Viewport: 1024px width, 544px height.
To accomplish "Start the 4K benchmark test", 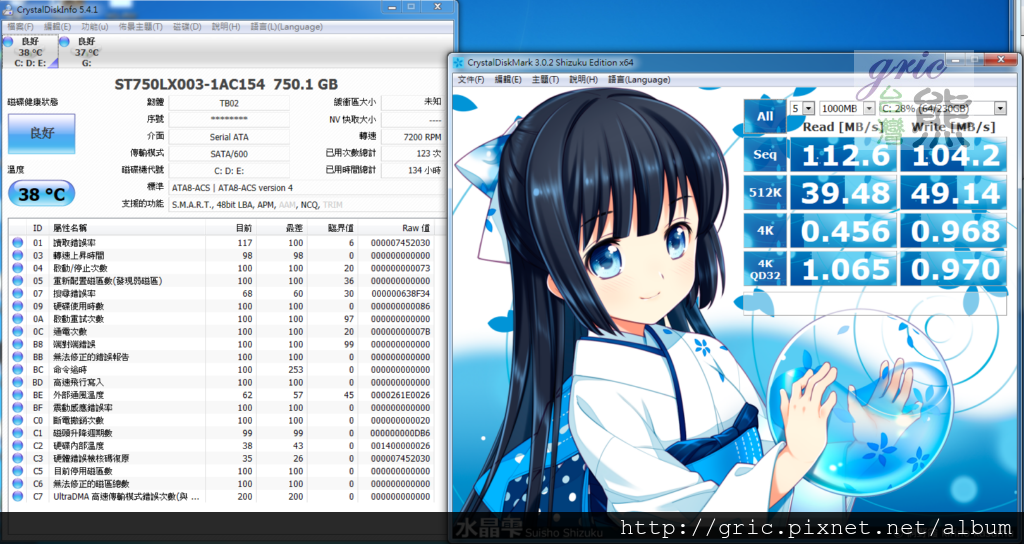I will click(x=765, y=231).
